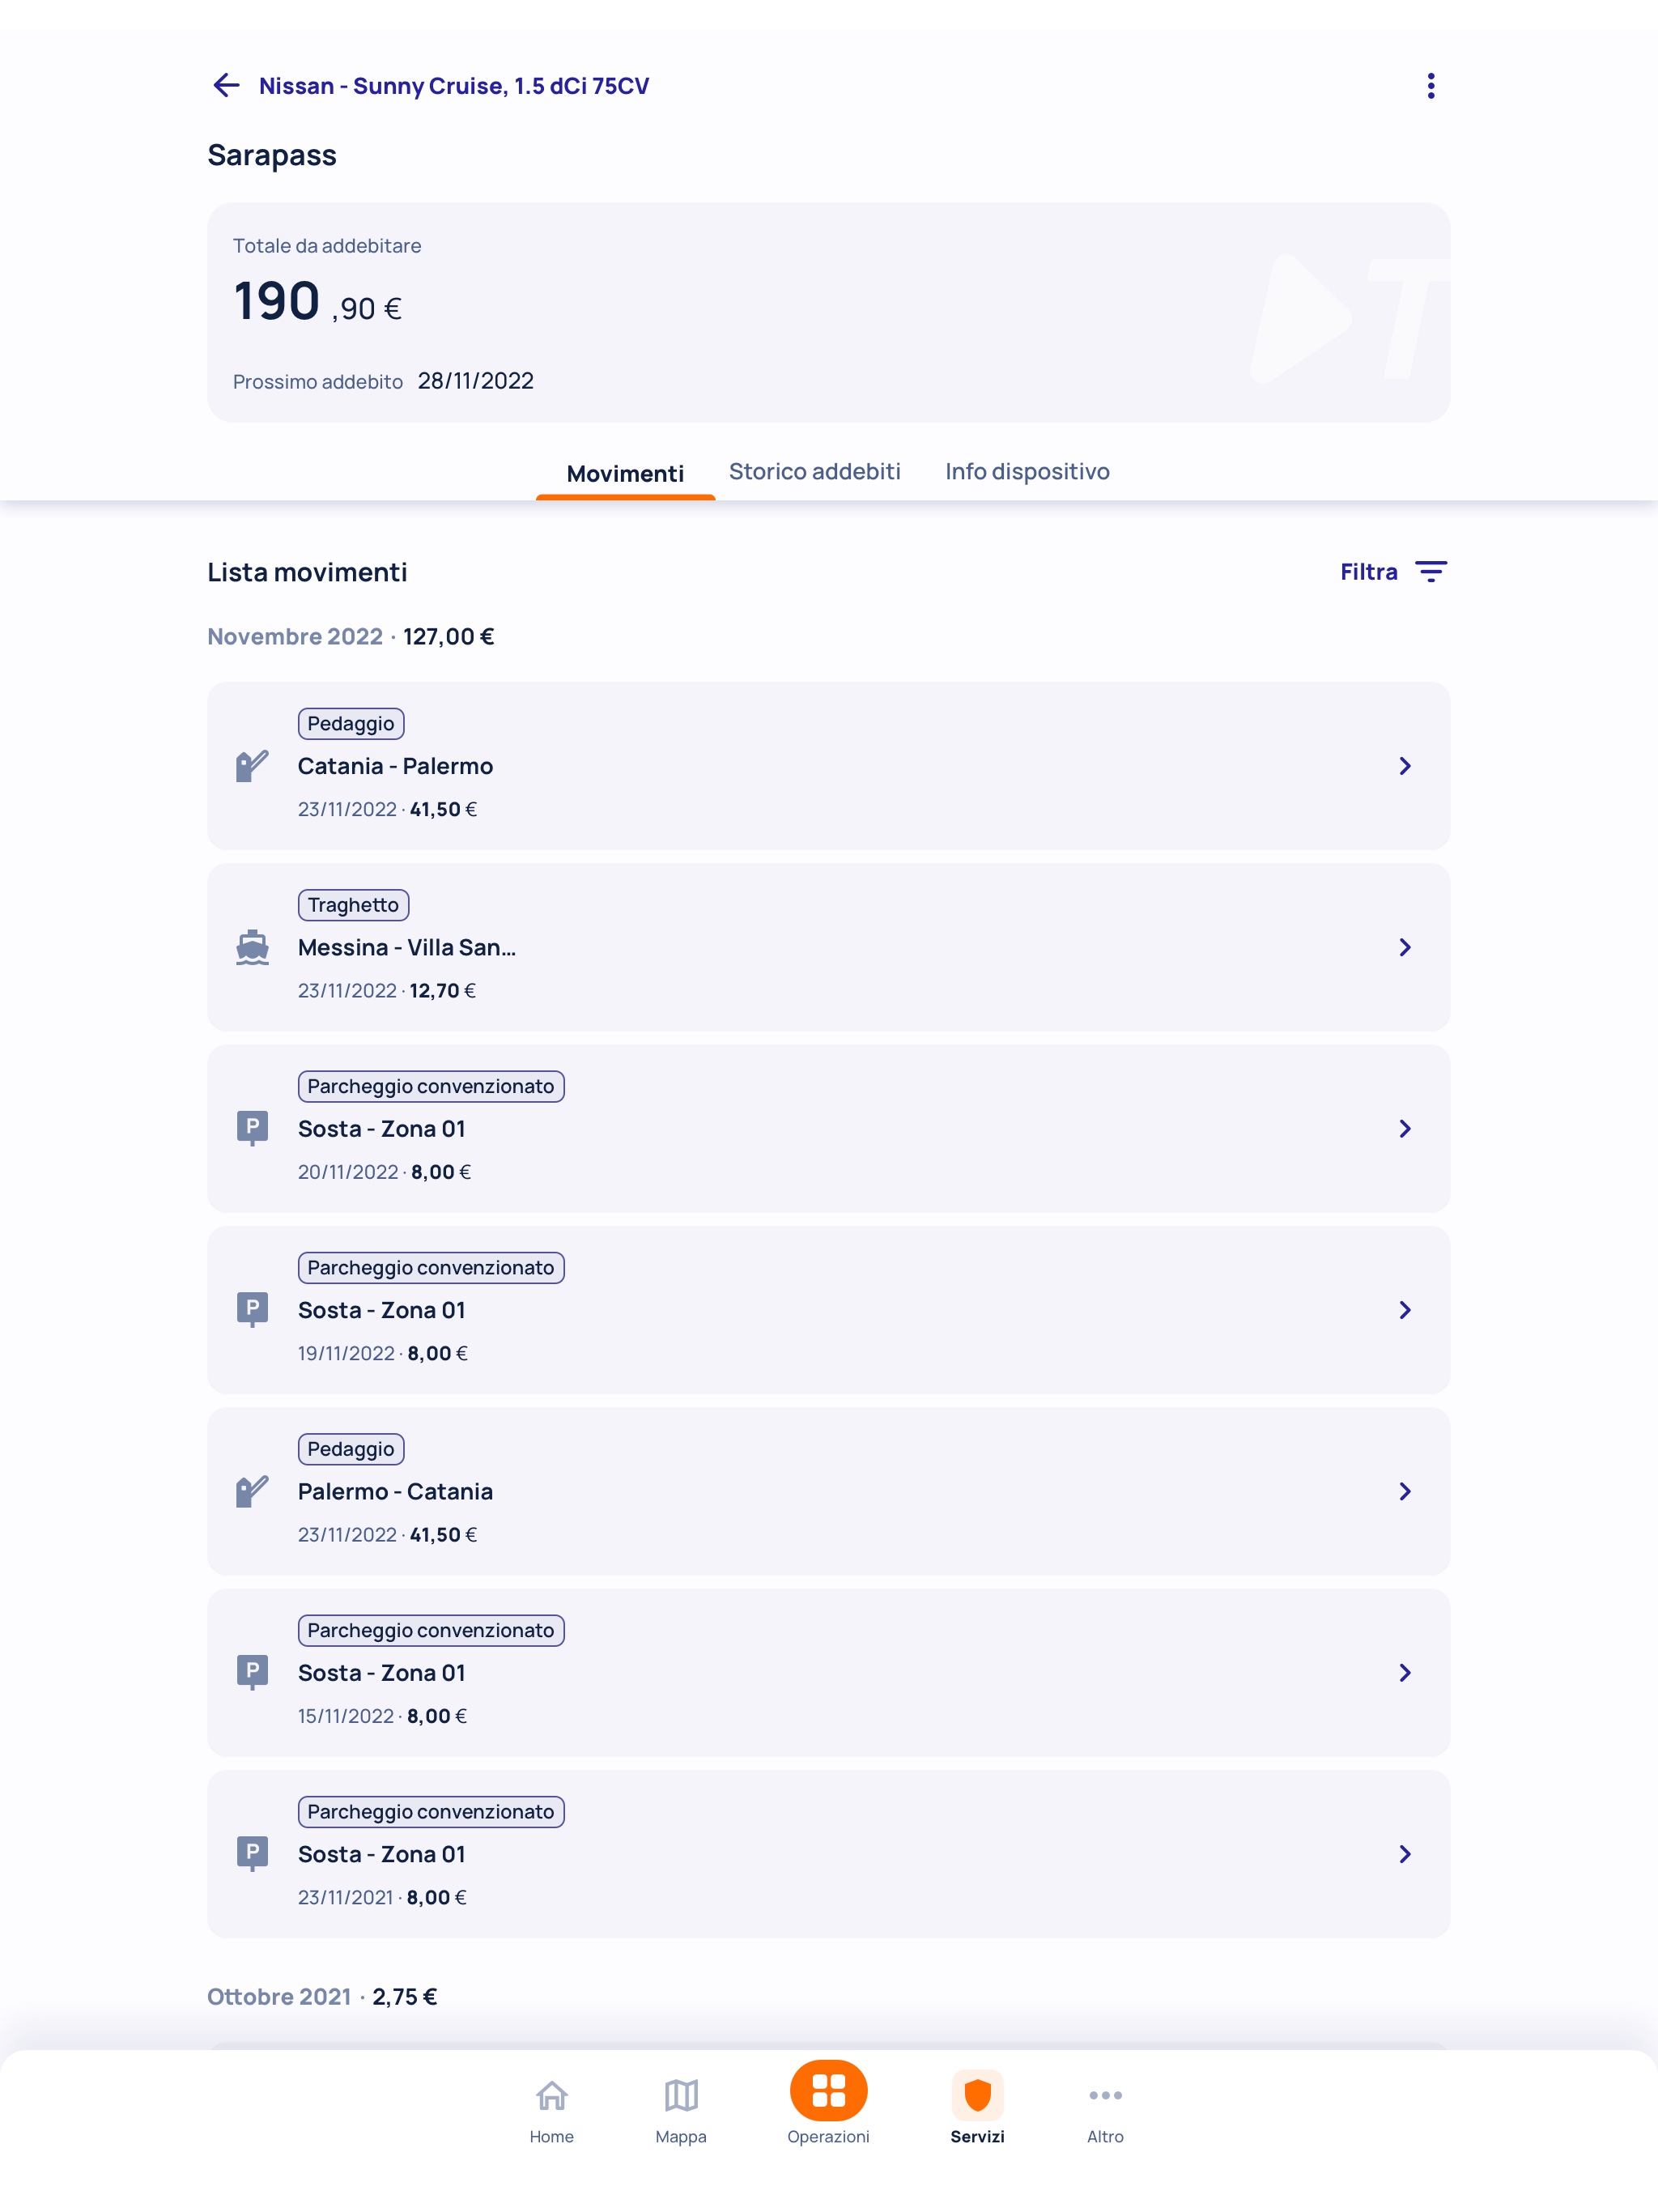
Task: Open the 15/11/2022 Sosta - Zona 01 entry
Action: click(828, 1673)
